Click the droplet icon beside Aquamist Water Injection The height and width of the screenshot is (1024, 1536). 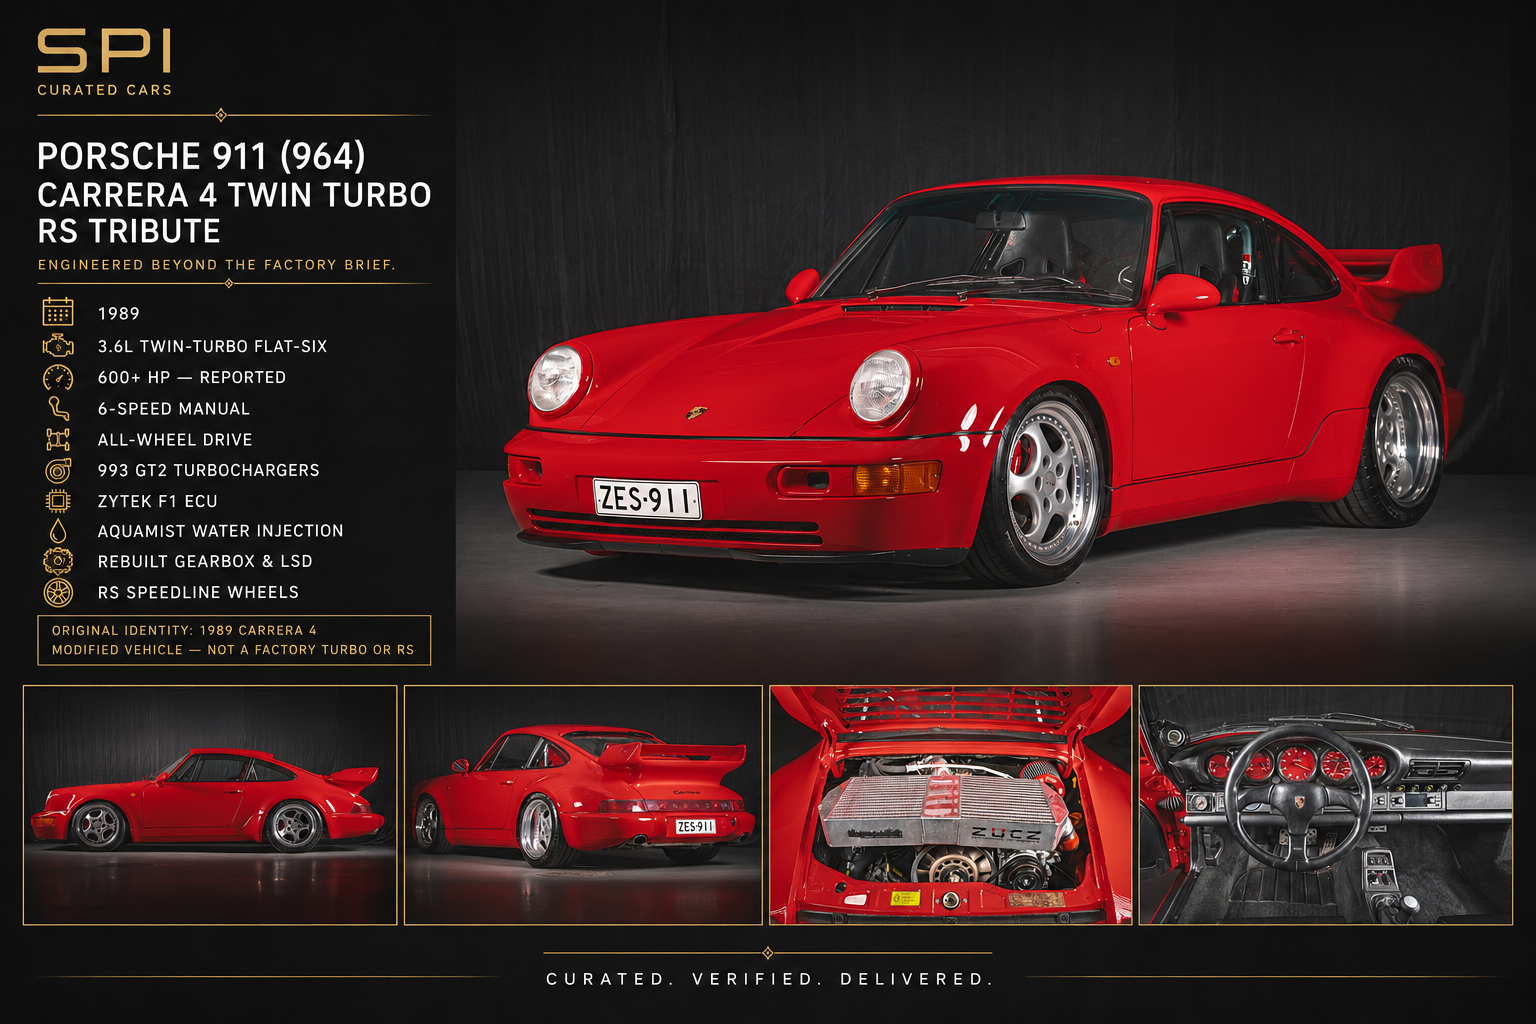(58, 531)
